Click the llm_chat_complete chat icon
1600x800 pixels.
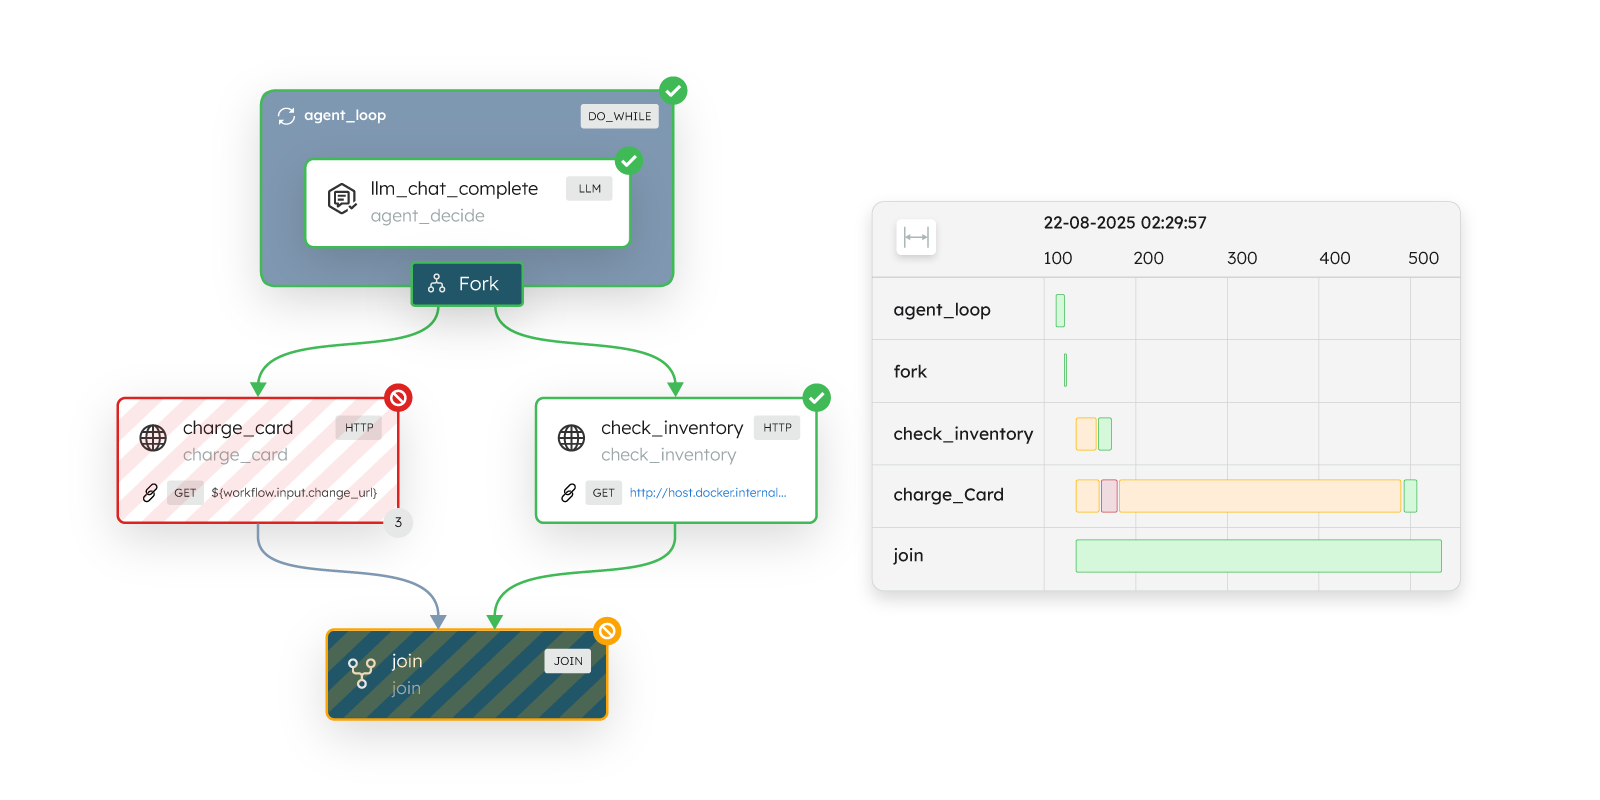coord(342,199)
